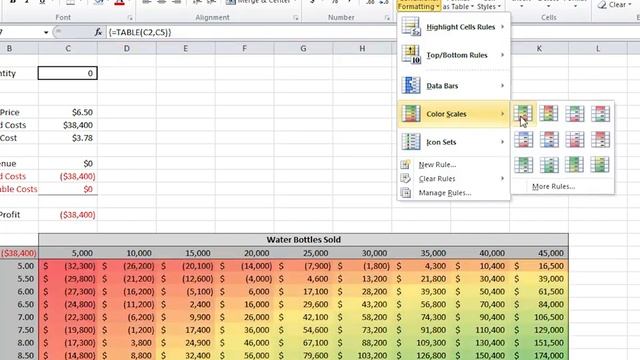Apply Yellow-Green color scale preset
This screenshot has width=640, height=360.
click(x=600, y=165)
